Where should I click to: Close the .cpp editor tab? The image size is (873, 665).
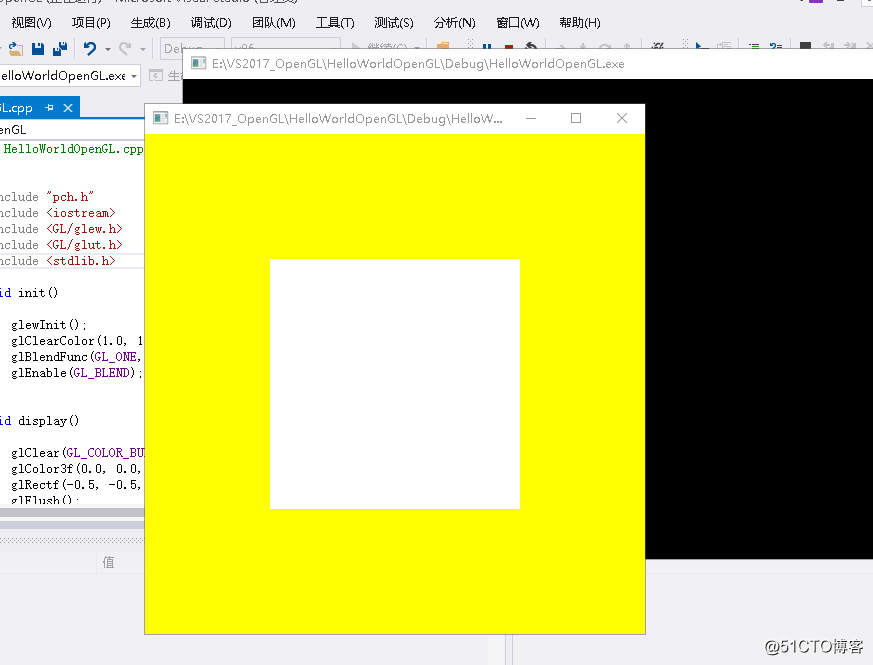(68, 108)
